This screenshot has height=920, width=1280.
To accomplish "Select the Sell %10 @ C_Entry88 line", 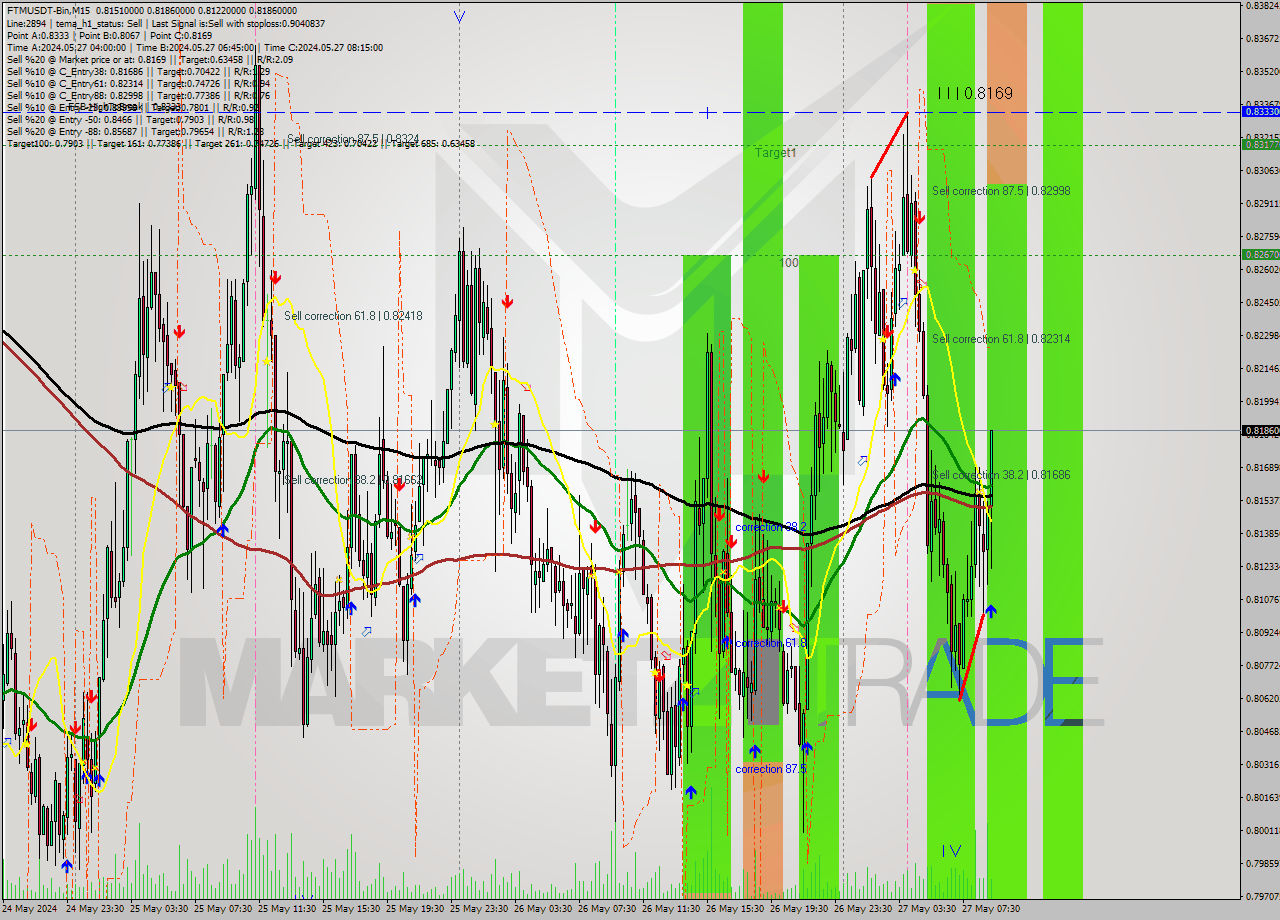I will click(x=138, y=95).
